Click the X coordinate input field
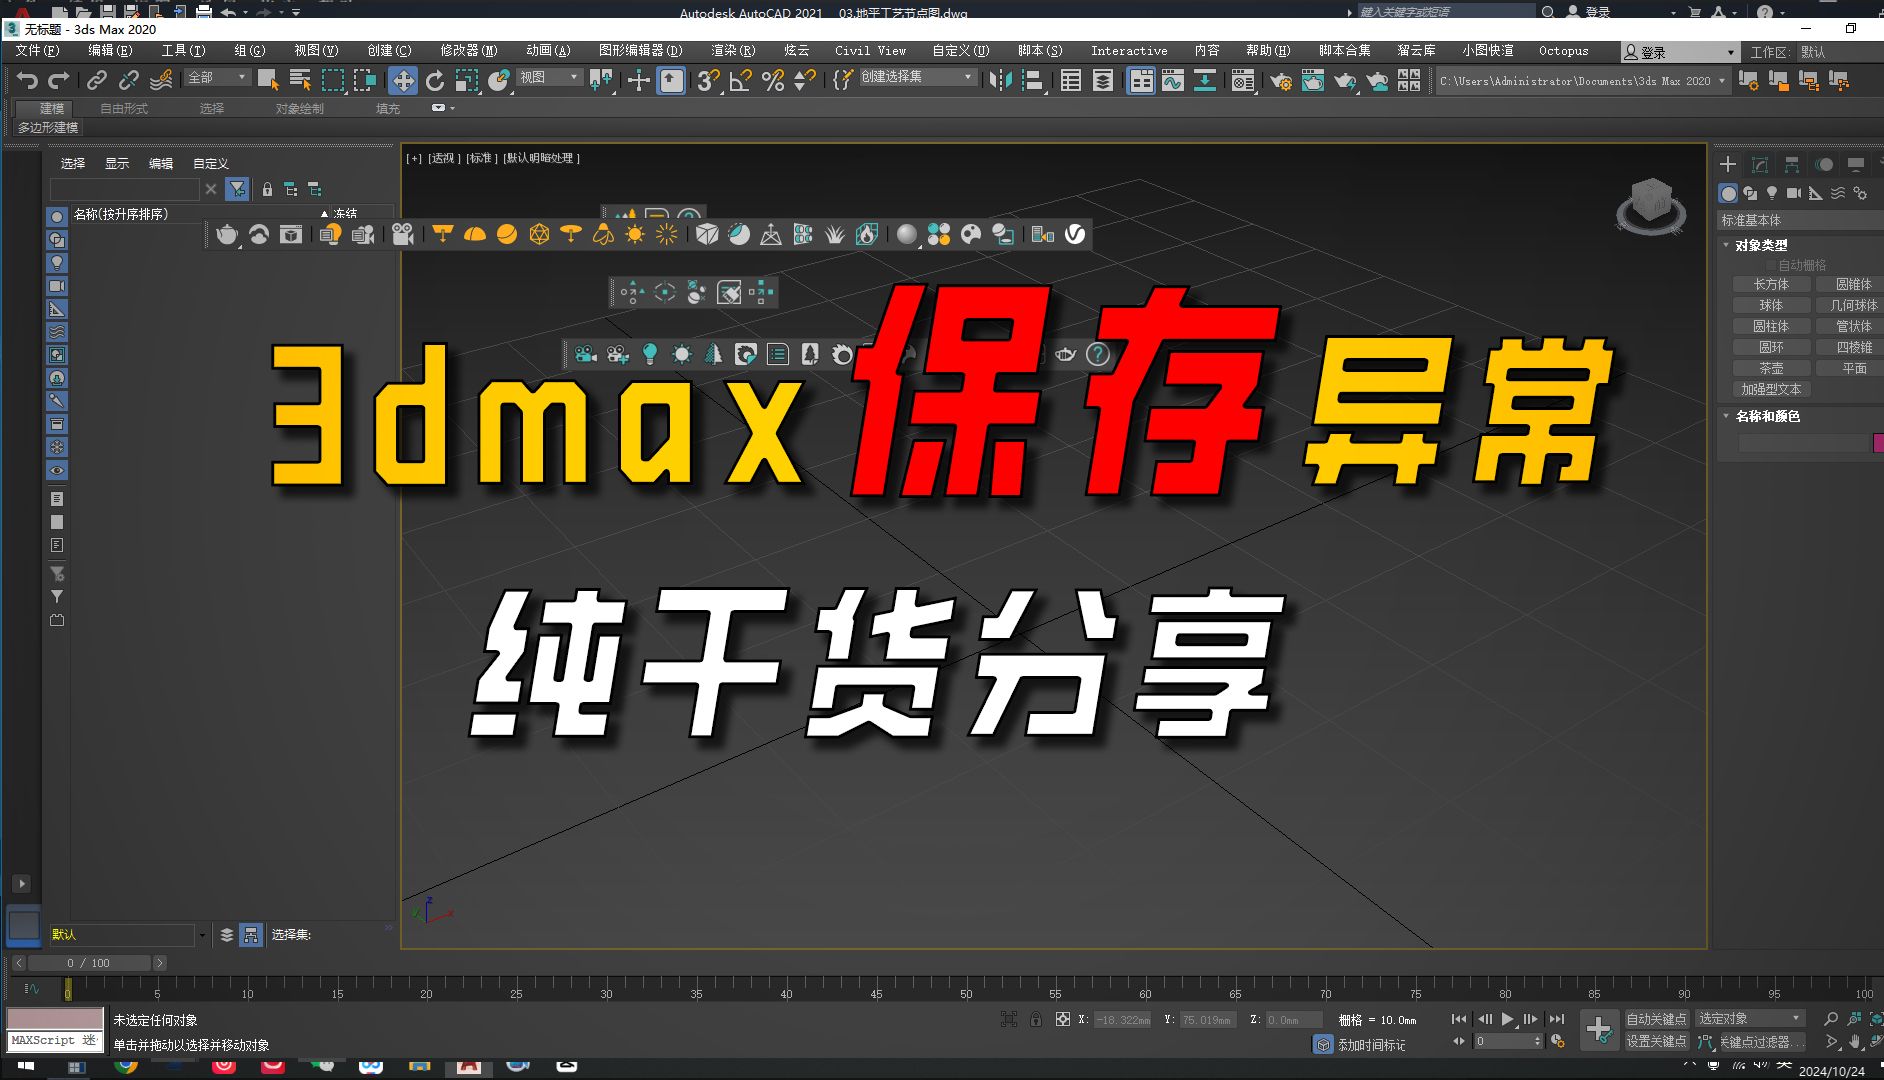 tap(1122, 1017)
